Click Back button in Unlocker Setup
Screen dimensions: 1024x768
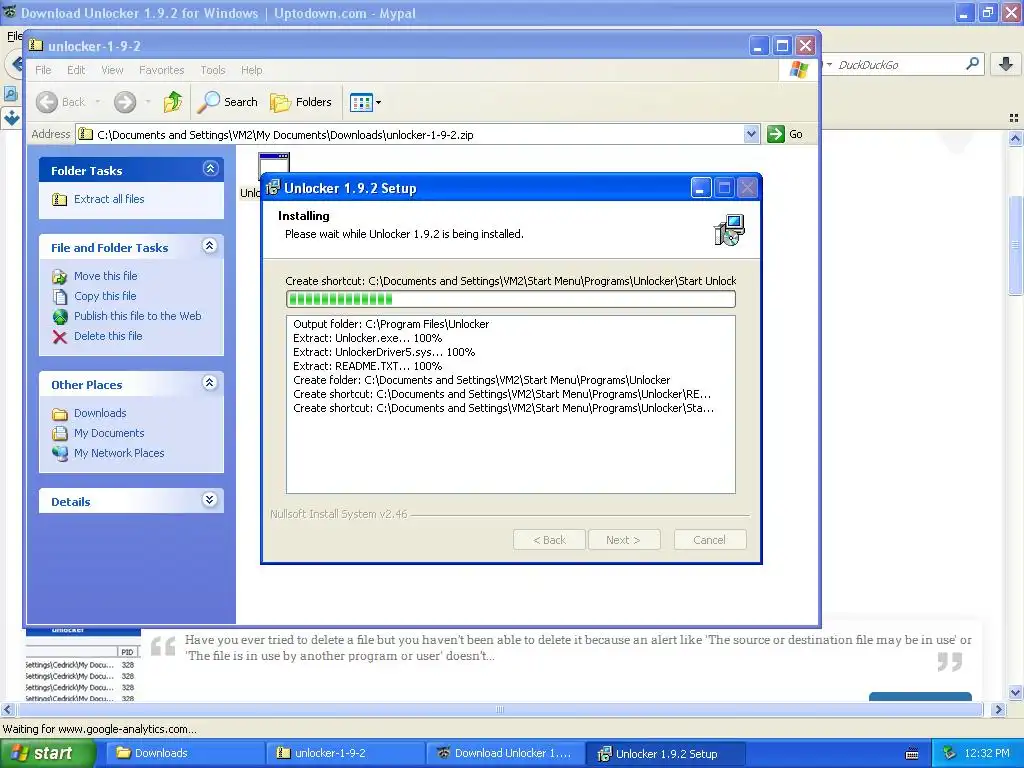549,540
